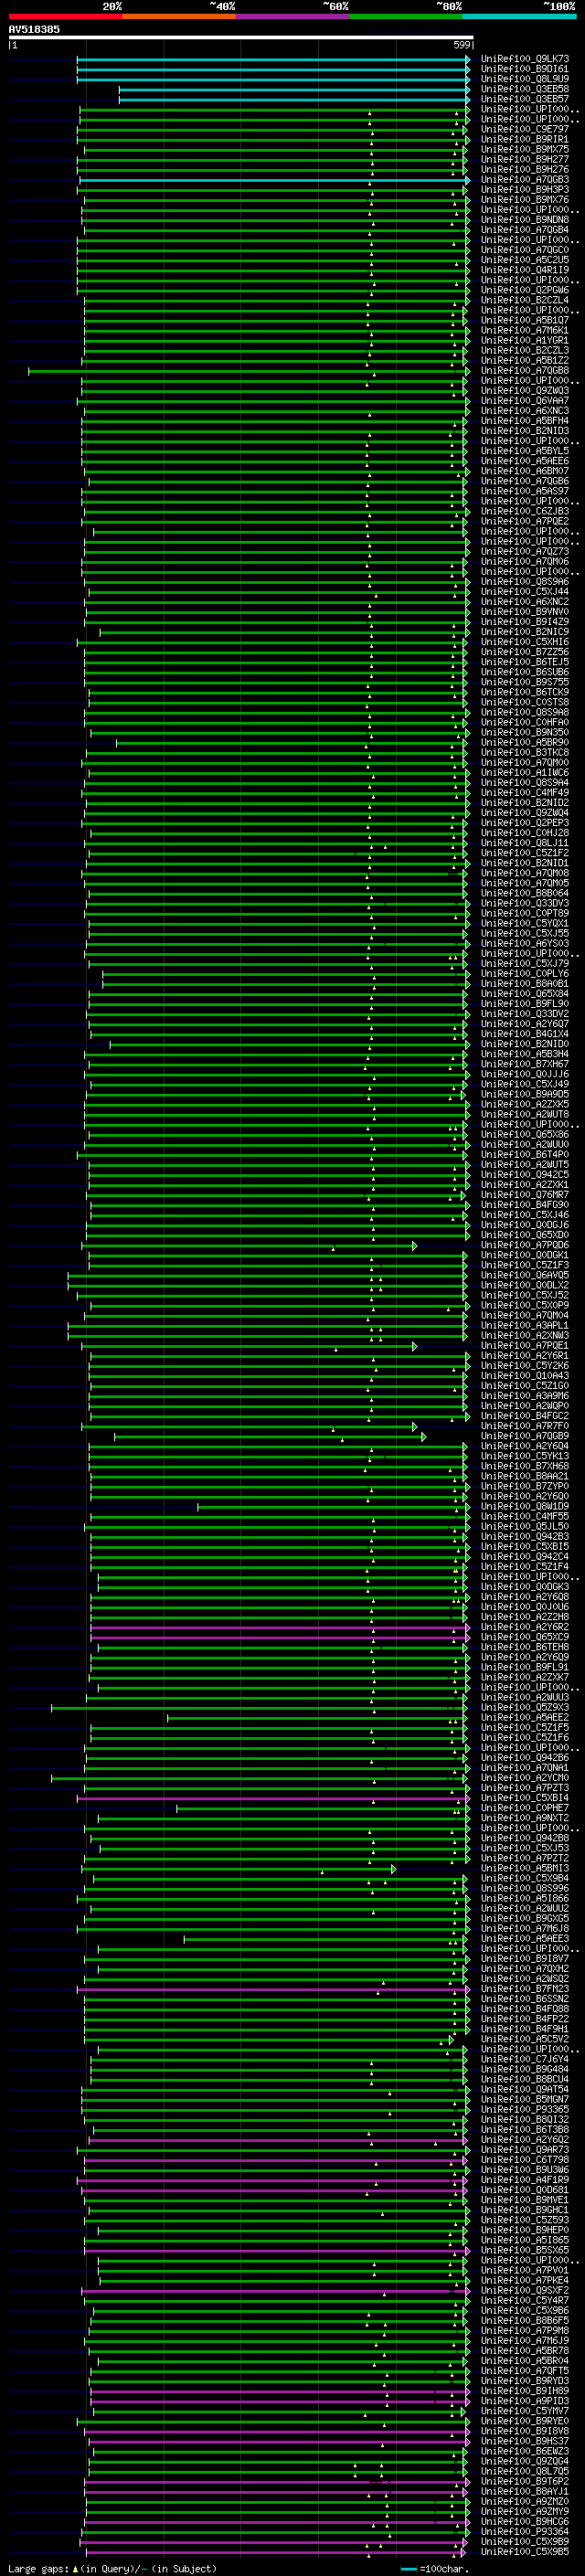
Task: Click the red ~20% identity legend segment
Action: 65,17
